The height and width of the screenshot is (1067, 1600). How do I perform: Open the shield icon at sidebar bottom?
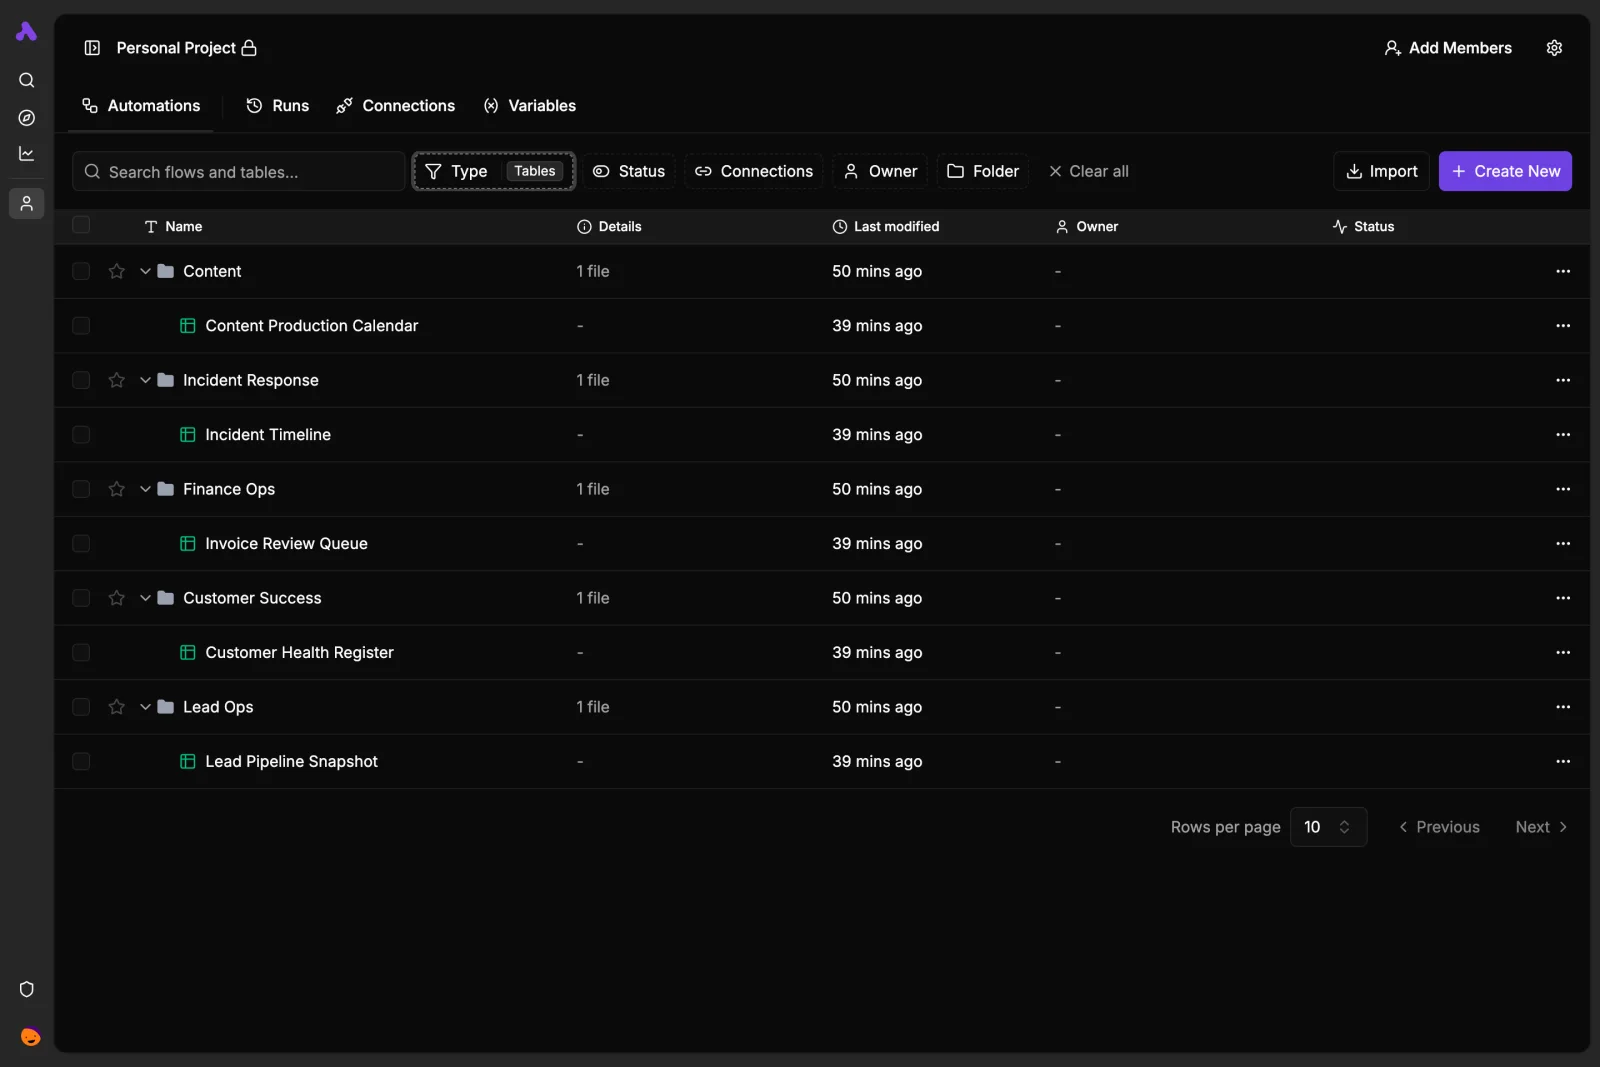click(x=27, y=989)
